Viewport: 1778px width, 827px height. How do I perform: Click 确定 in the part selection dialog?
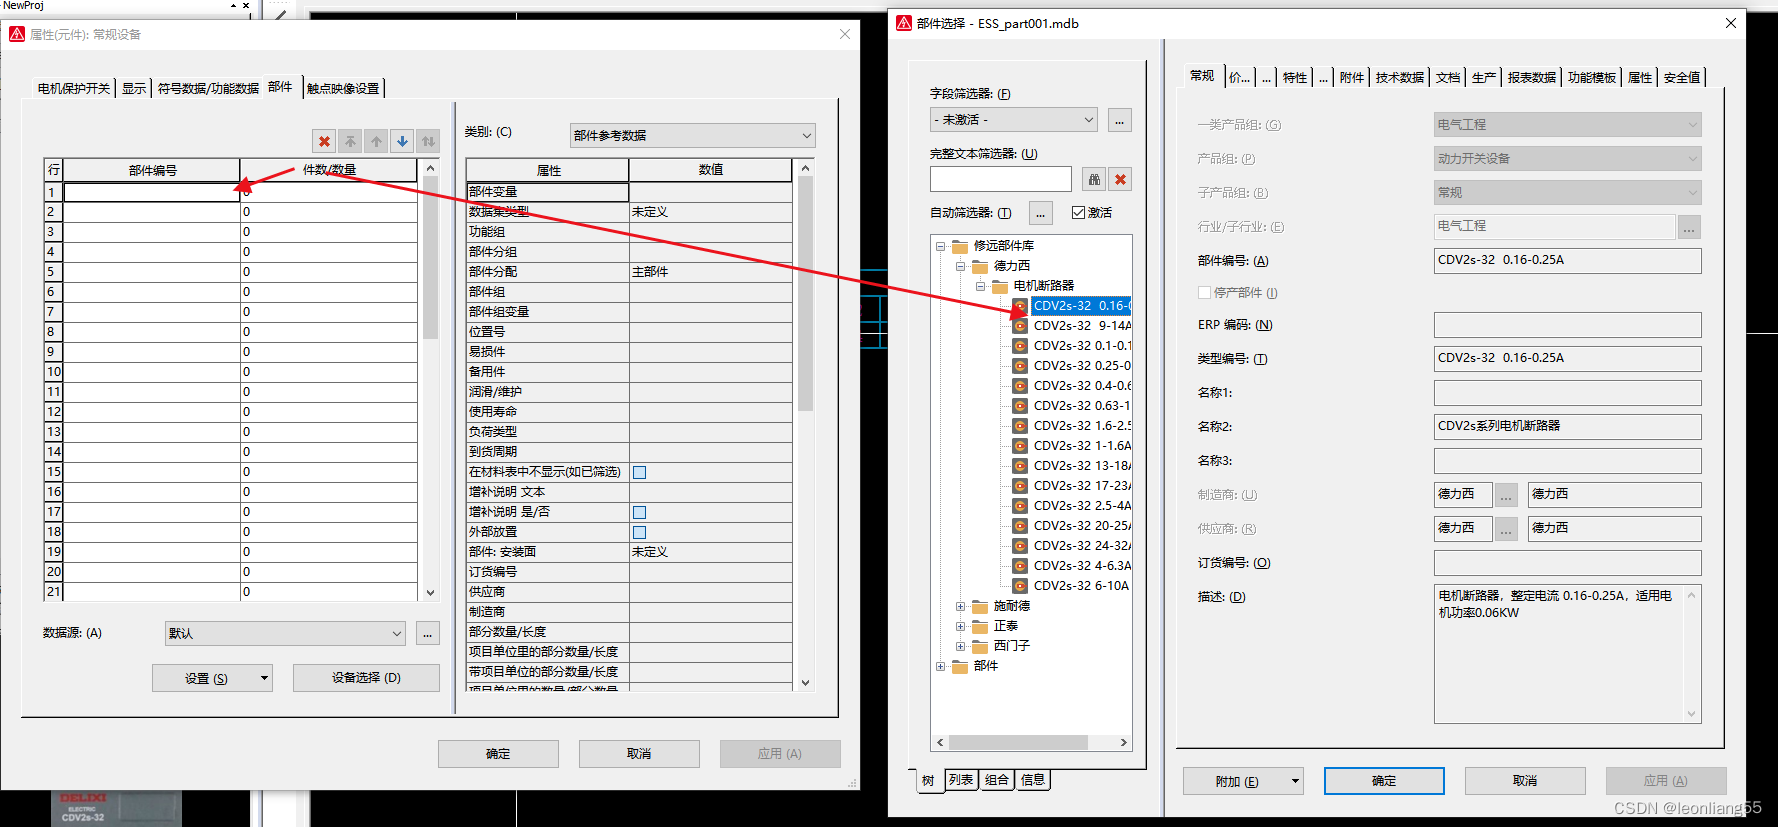1384,781
